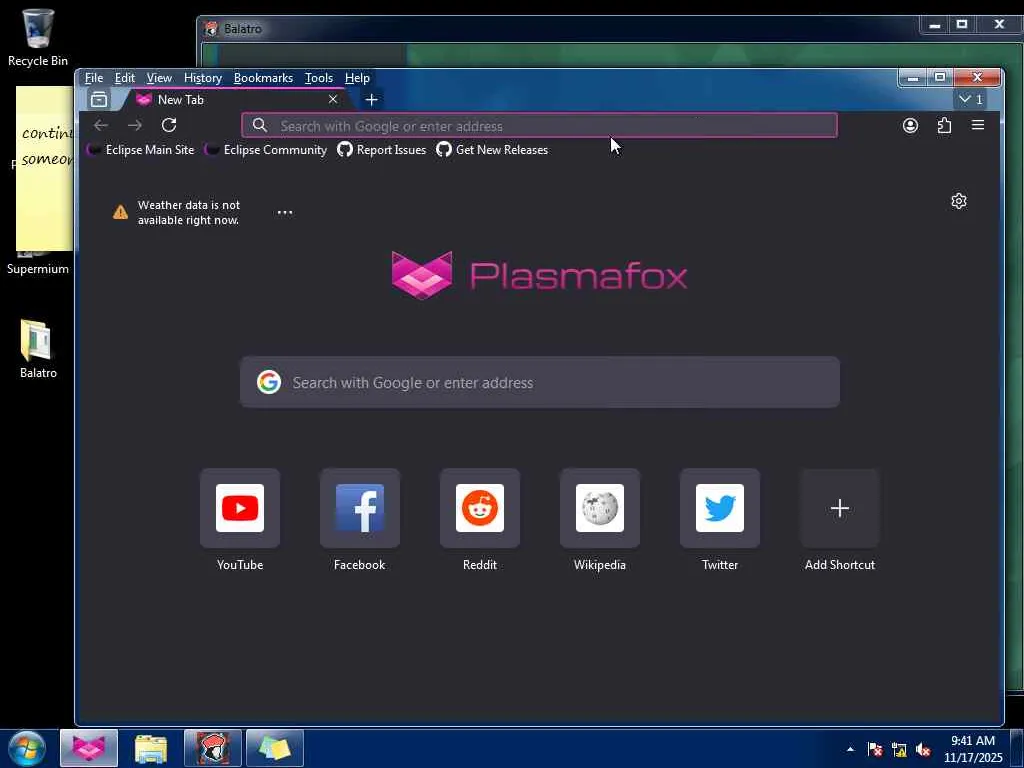
Task: Click Plasmafox taskbar icon
Action: coord(89,748)
